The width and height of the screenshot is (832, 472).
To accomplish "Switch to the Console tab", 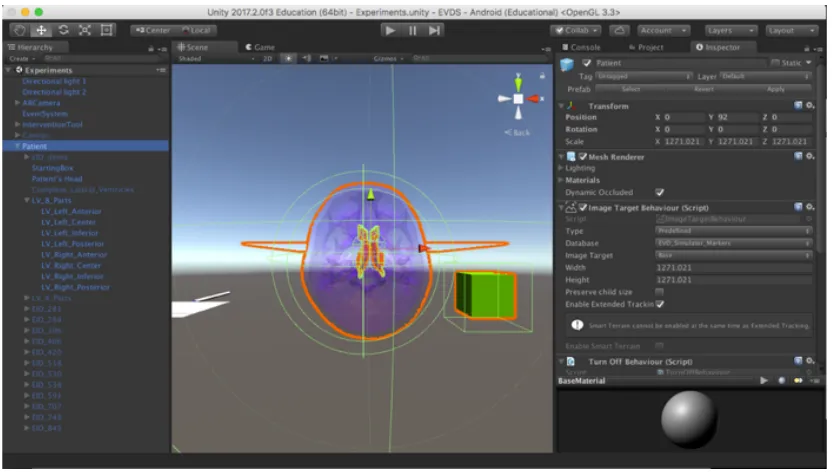I will (582, 47).
